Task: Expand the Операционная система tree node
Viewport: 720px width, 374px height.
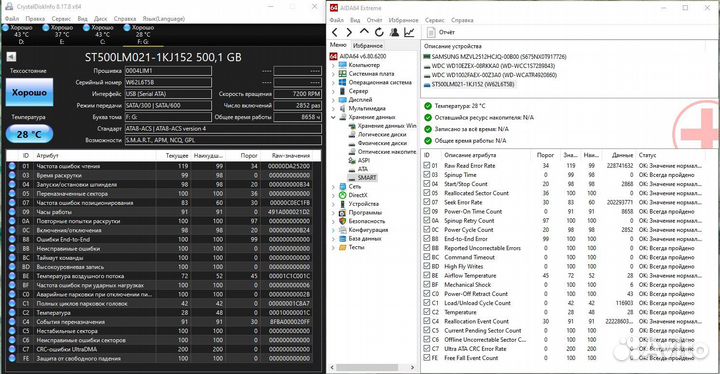Action: pyautogui.click(x=333, y=83)
